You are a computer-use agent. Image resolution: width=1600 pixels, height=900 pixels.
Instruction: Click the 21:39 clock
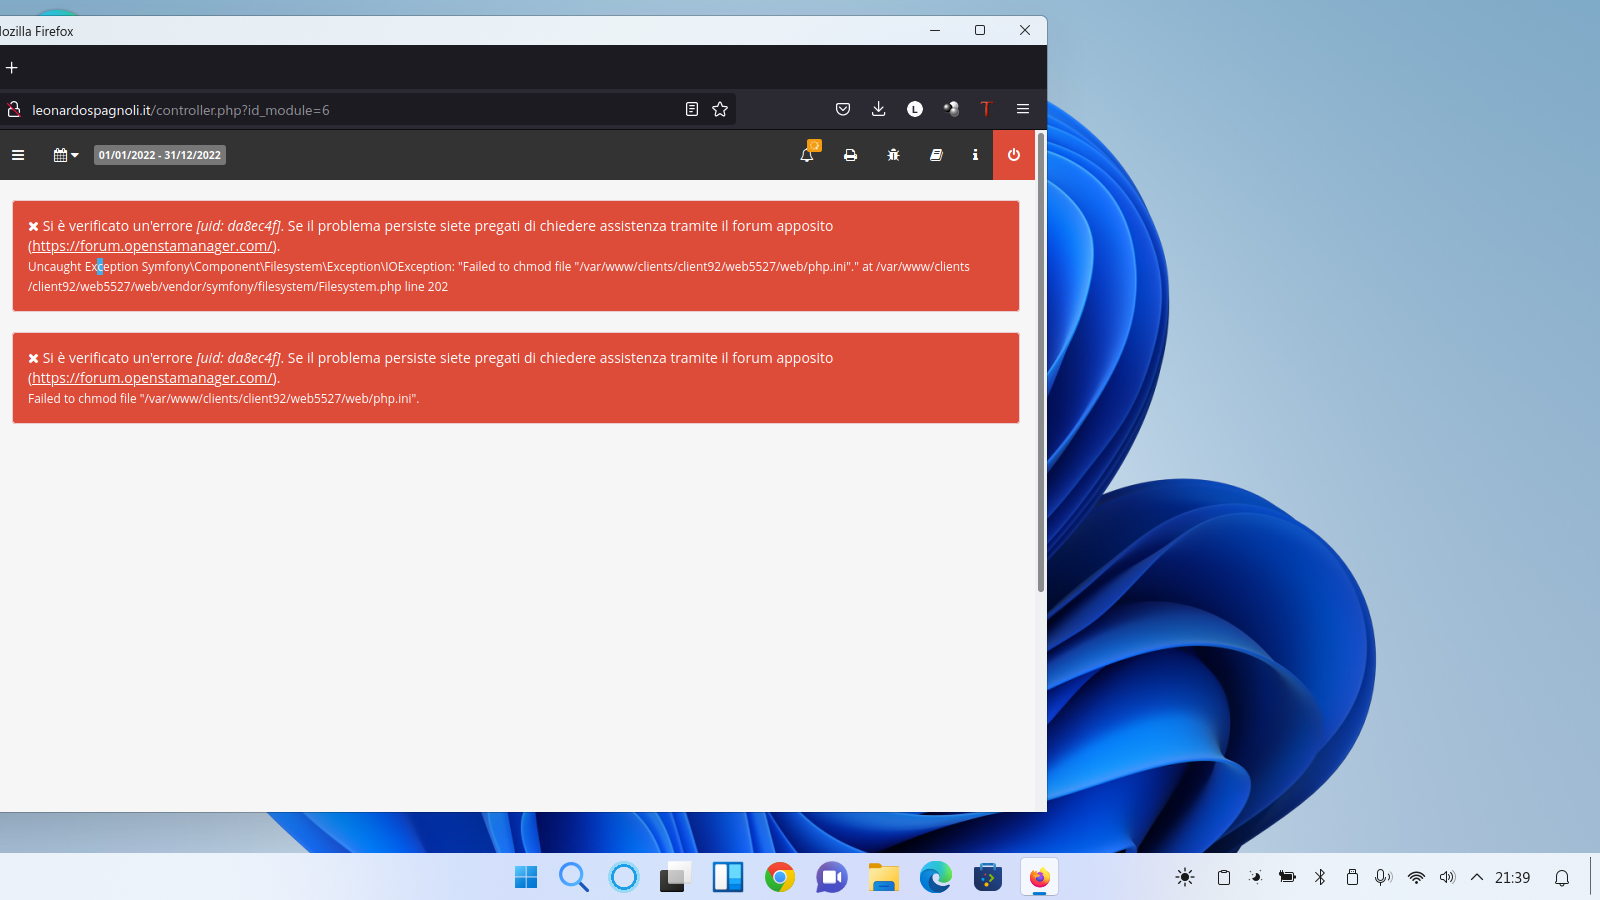click(1512, 877)
